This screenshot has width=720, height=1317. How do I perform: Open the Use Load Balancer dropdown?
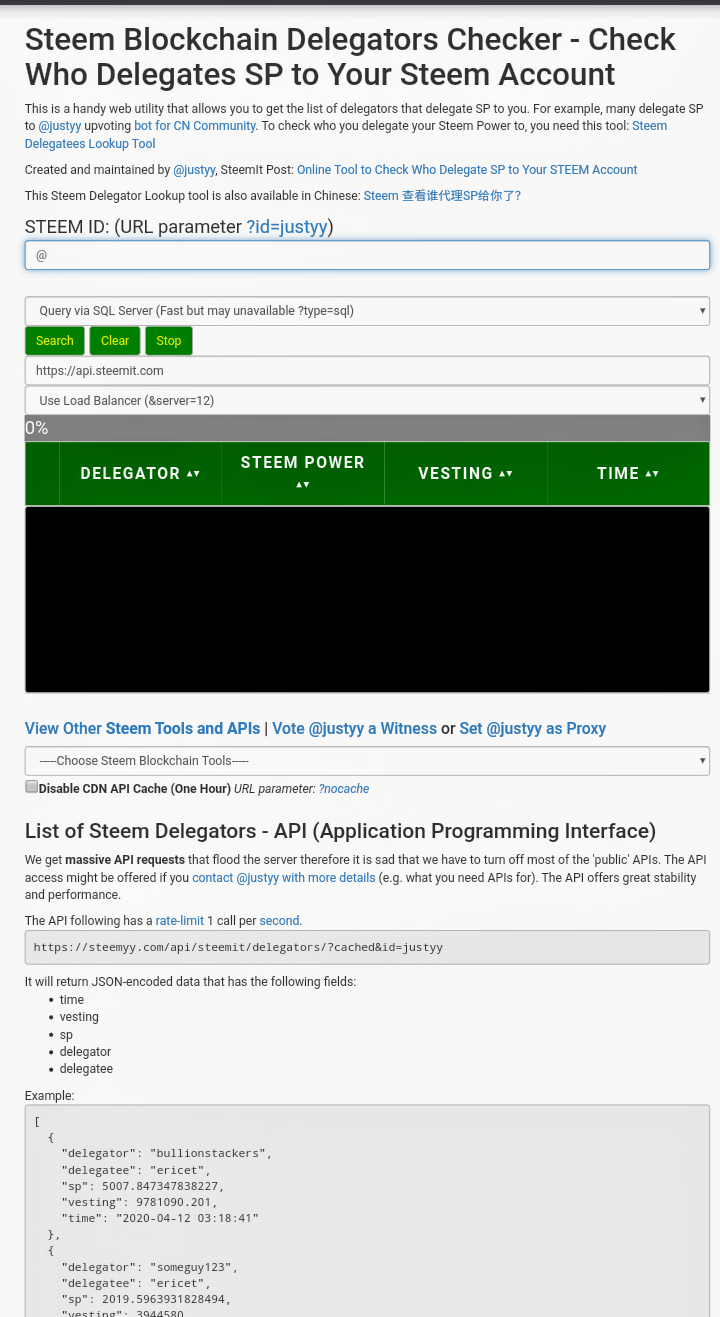pos(367,401)
